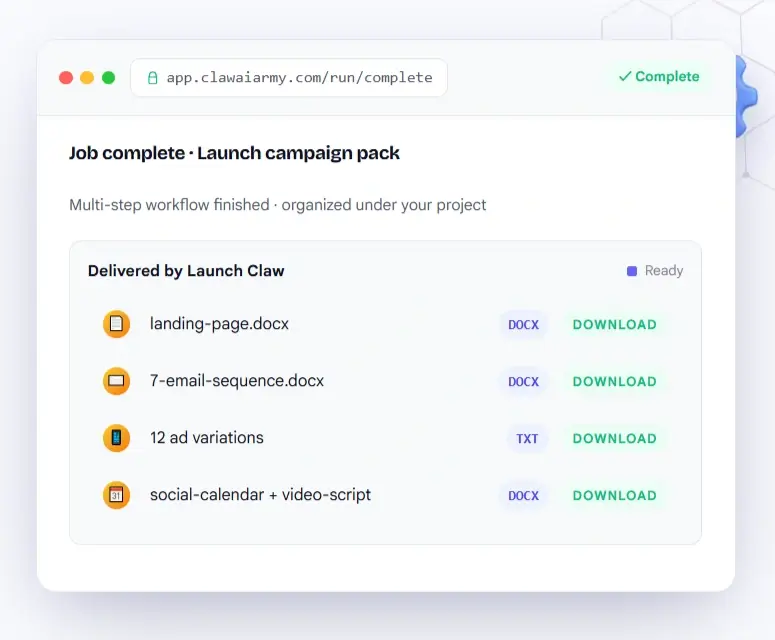Image resolution: width=775 pixels, height=640 pixels.
Task: Click the Ready status label
Action: [664, 271]
